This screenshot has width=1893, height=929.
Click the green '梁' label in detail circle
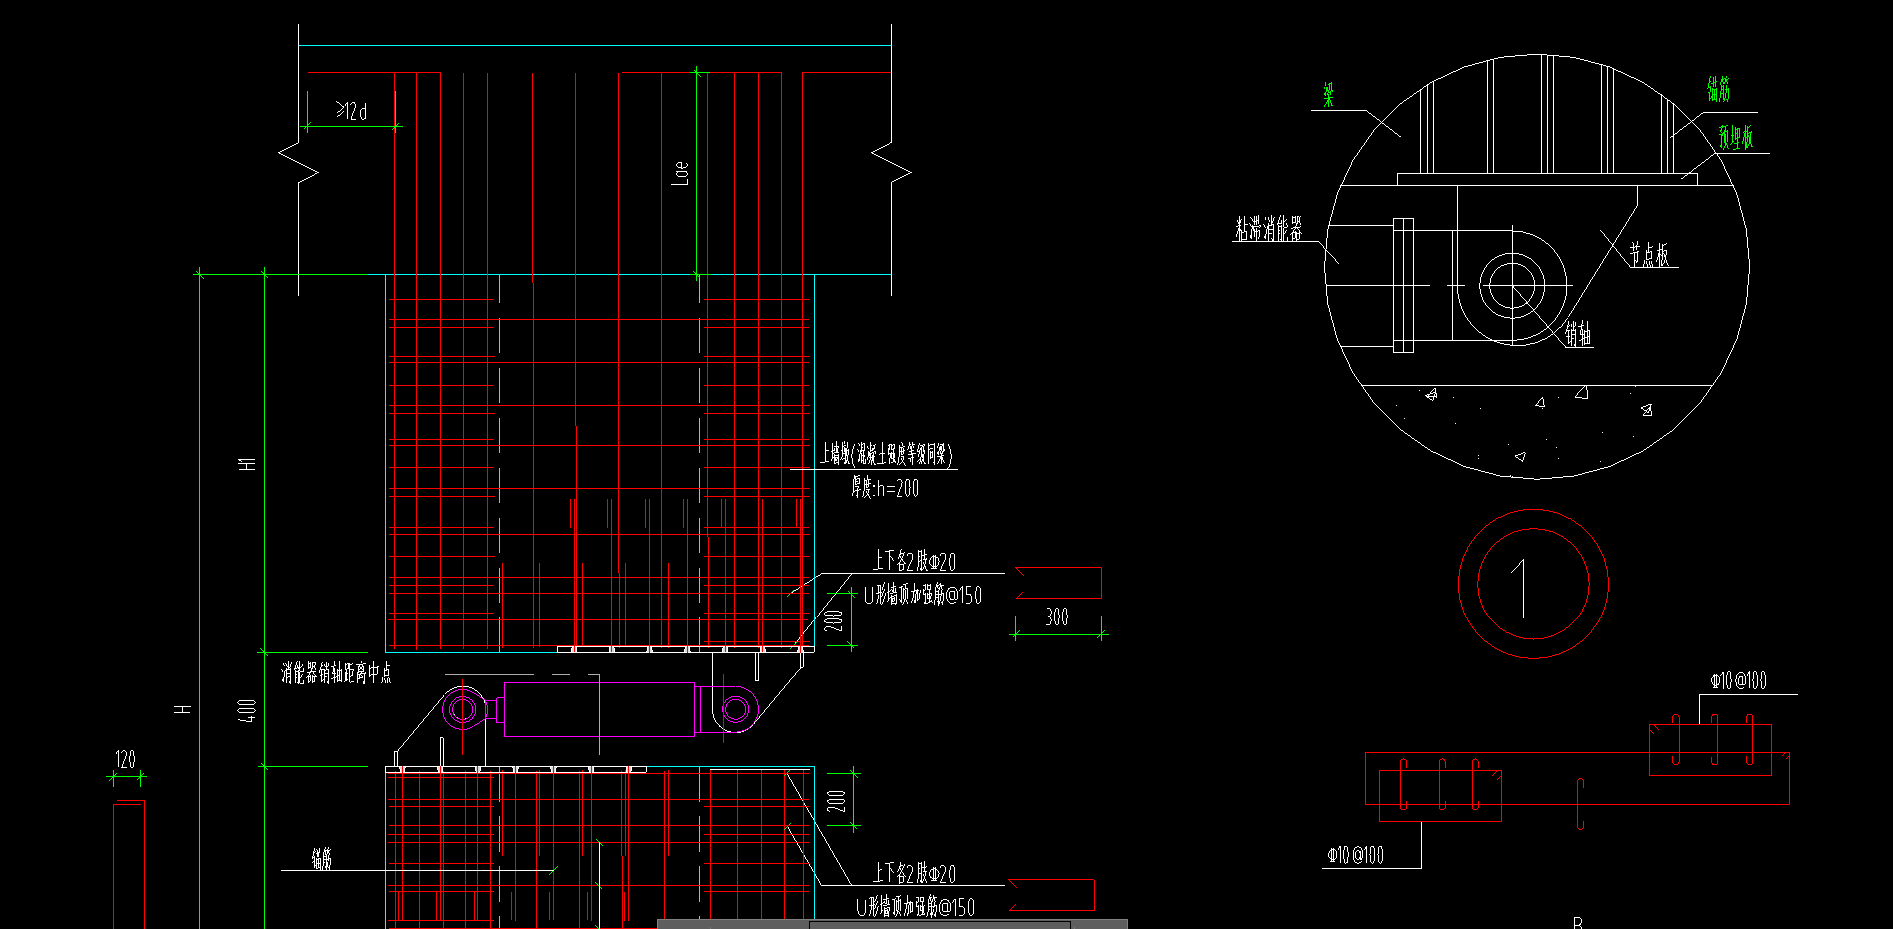(1328, 95)
